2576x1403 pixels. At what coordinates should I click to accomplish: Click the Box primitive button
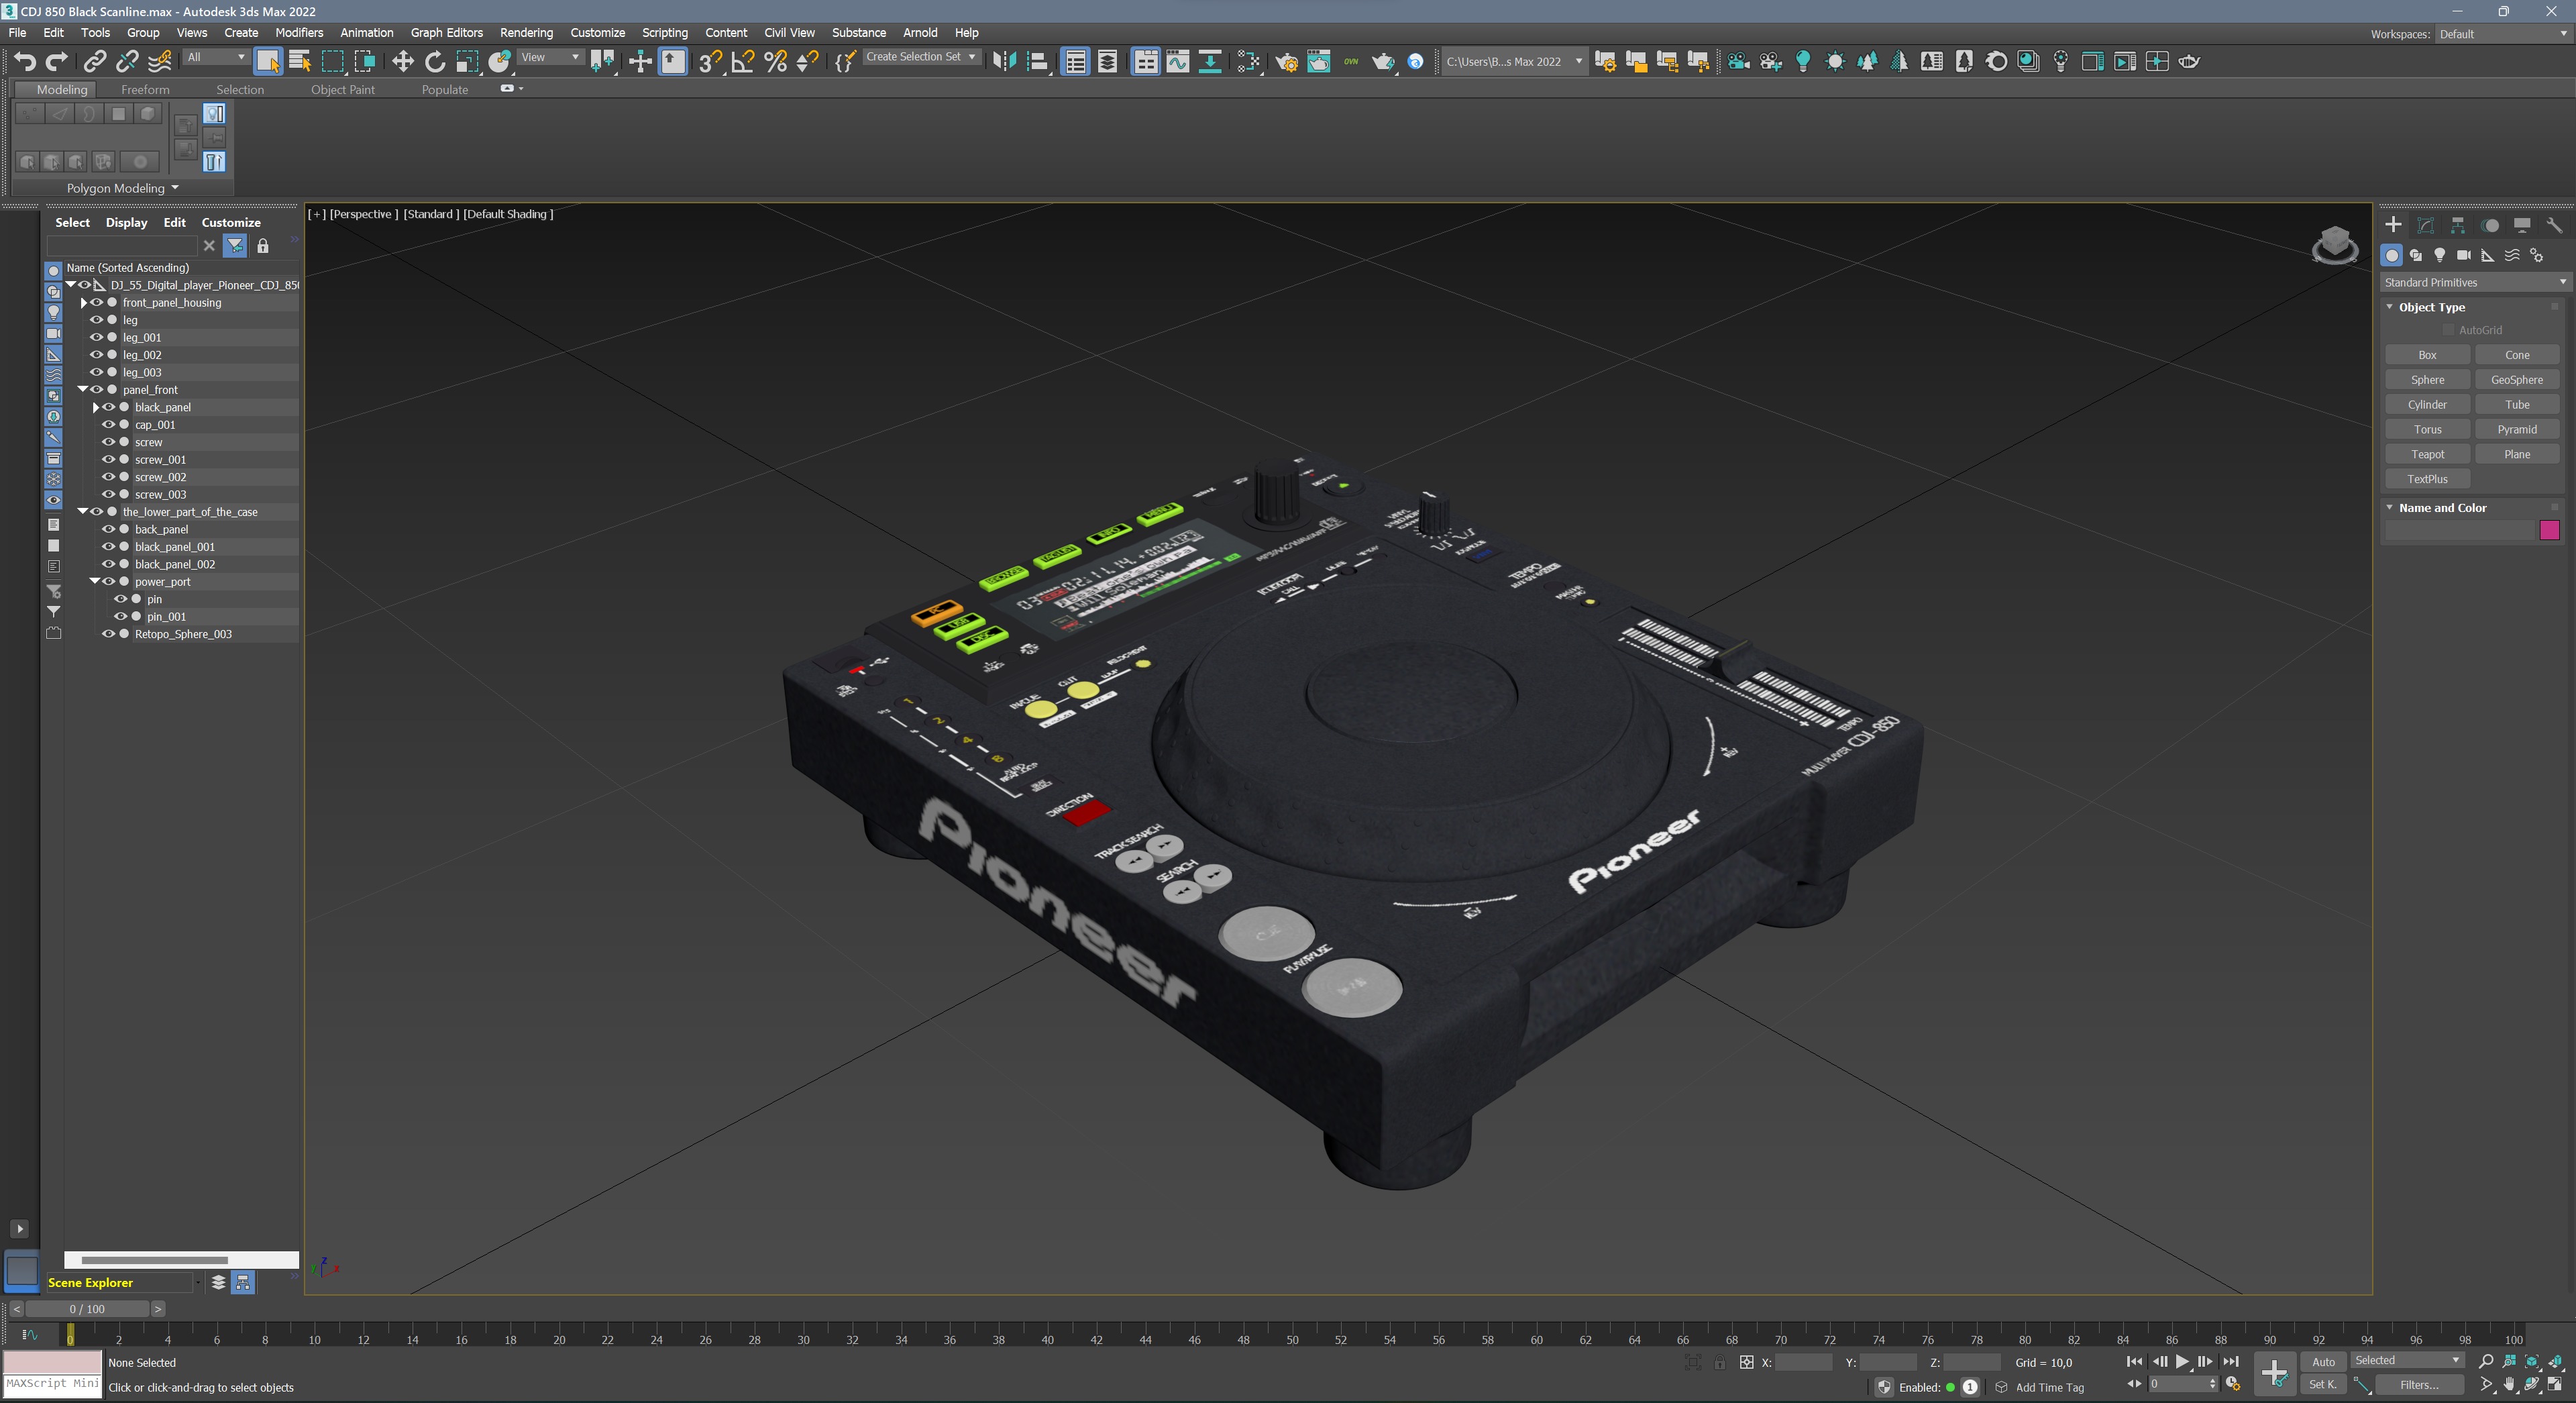click(2427, 355)
